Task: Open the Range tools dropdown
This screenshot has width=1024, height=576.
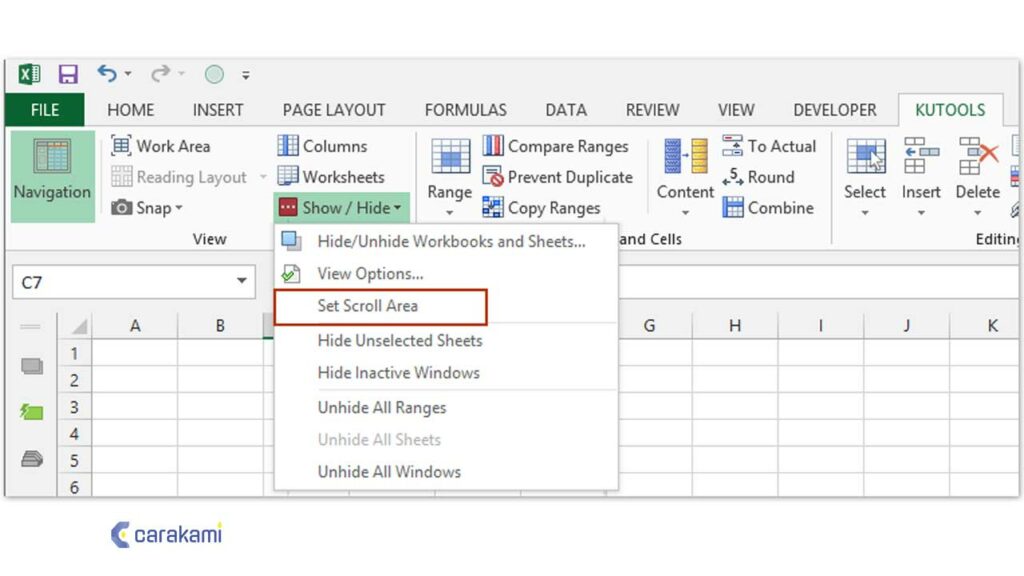Action: (449, 177)
